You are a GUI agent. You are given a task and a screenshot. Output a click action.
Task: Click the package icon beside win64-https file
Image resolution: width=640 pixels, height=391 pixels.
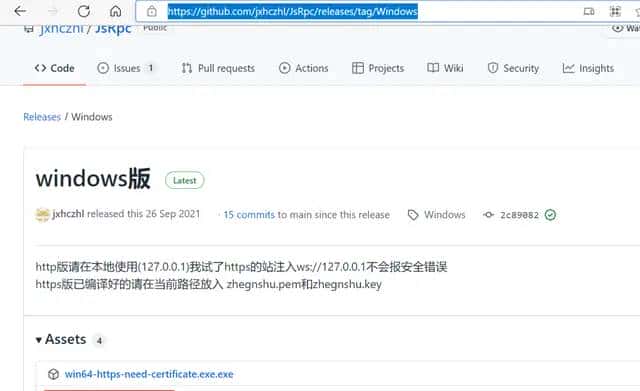(53, 374)
